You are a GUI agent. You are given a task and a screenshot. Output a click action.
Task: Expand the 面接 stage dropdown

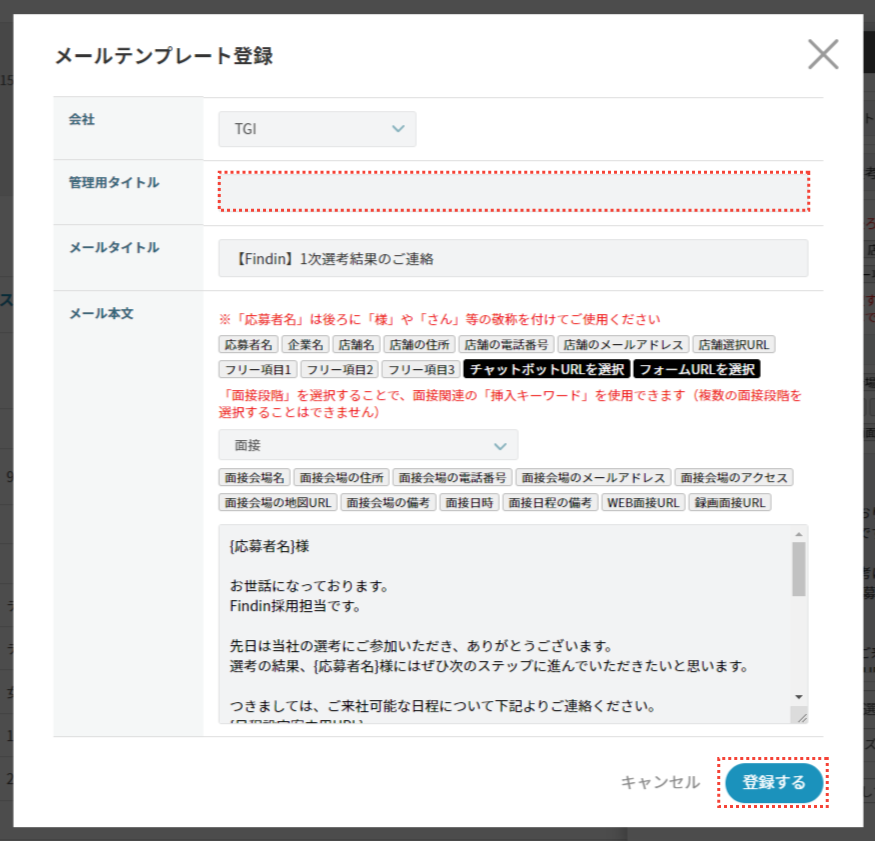pyautogui.click(x=368, y=445)
